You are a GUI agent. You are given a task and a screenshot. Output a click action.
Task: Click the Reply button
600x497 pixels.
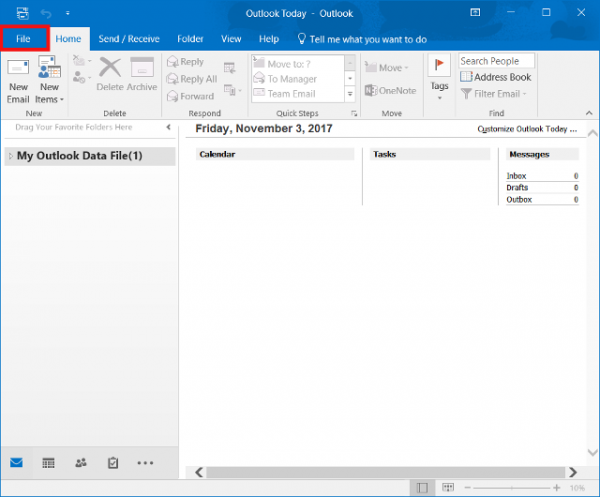tap(186, 62)
